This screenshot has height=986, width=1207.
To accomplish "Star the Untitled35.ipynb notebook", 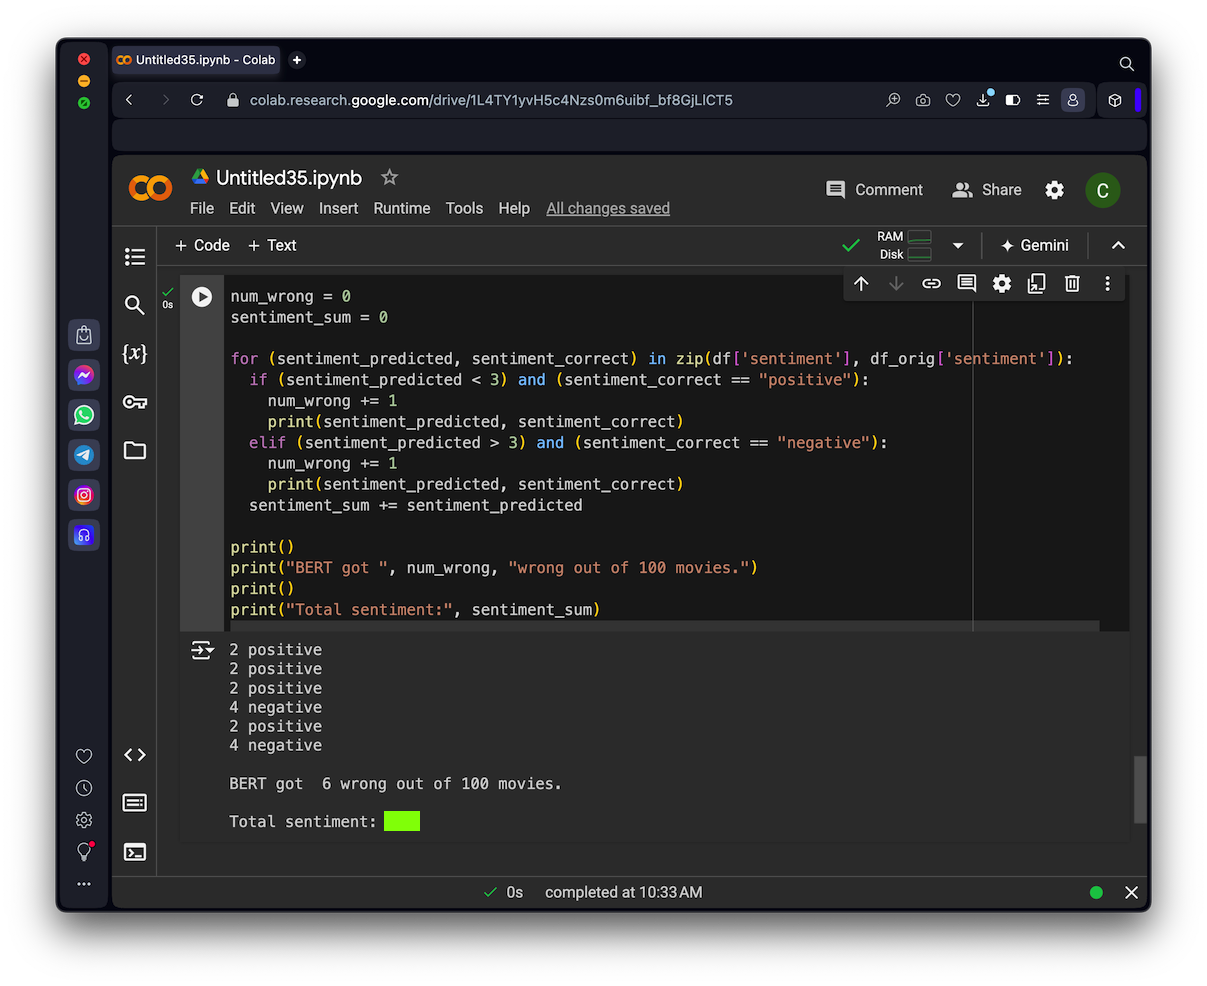I will [390, 177].
